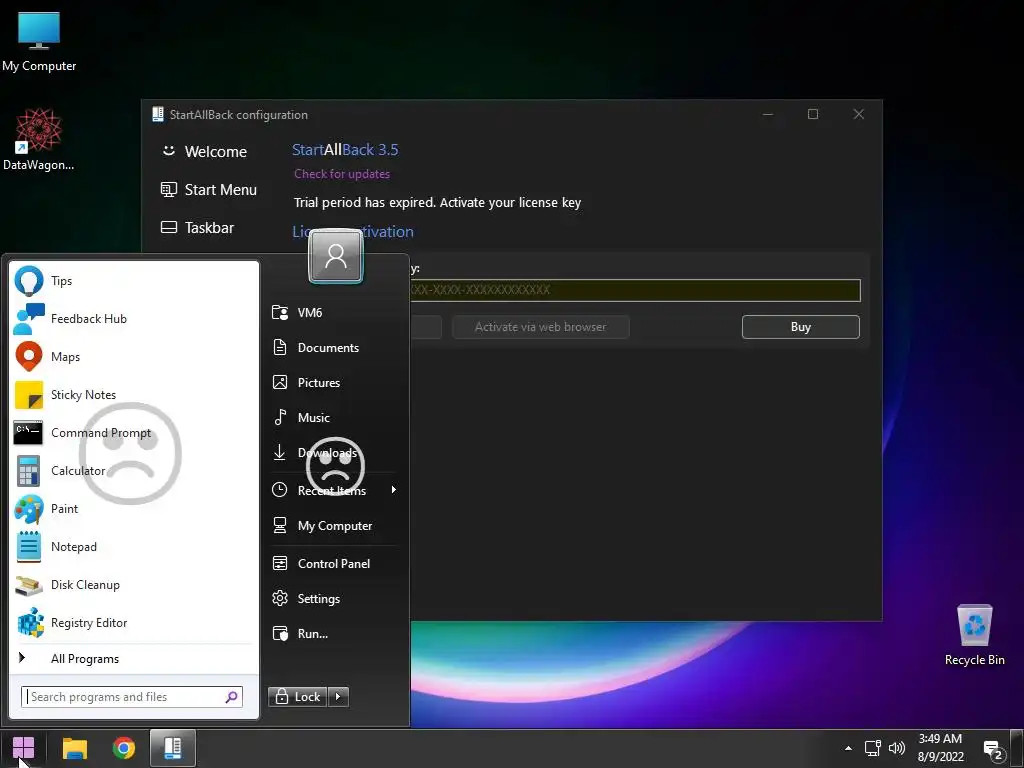Open File Explorer from taskbar

(74, 748)
